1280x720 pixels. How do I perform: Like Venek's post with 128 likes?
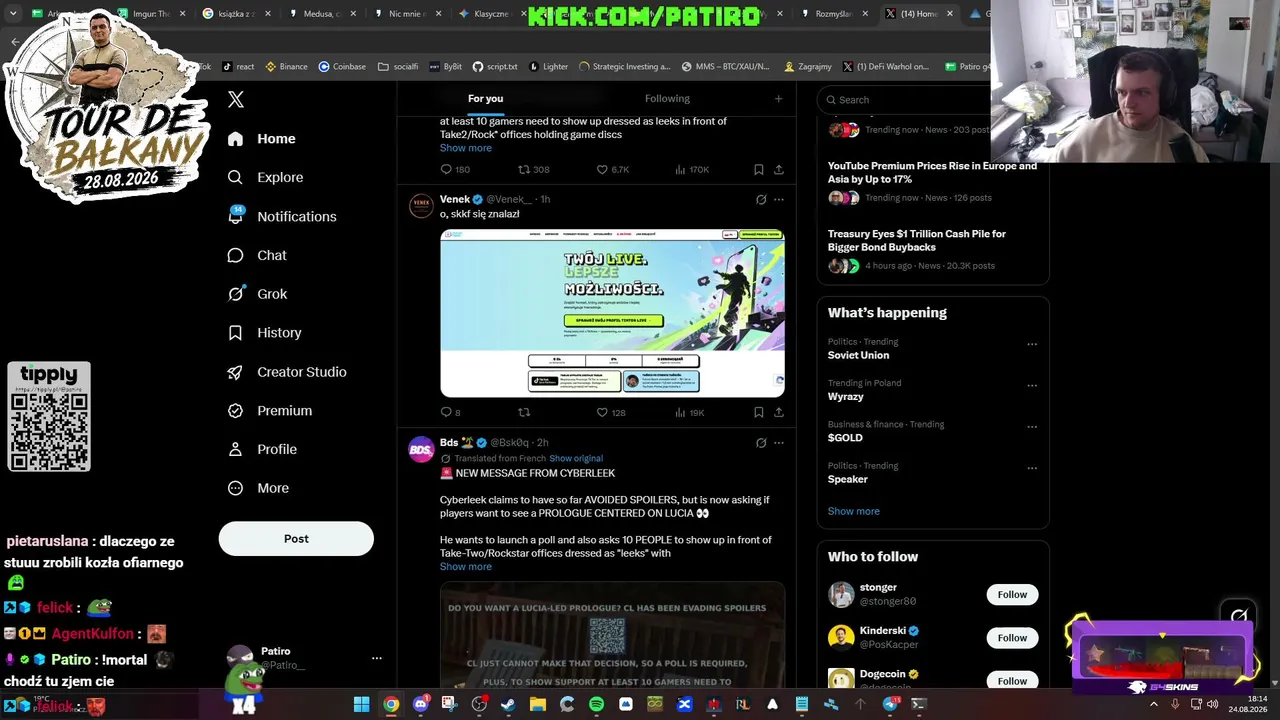click(x=611, y=412)
